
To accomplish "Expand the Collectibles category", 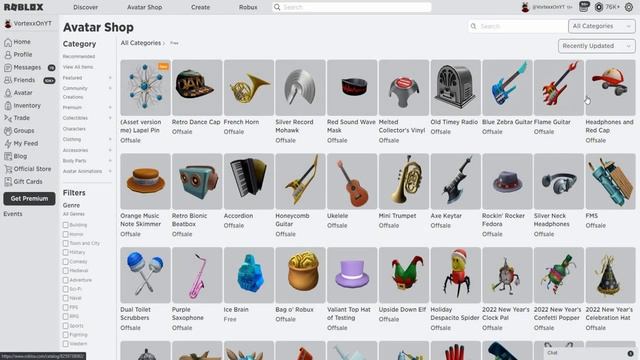I will click(x=110, y=118).
